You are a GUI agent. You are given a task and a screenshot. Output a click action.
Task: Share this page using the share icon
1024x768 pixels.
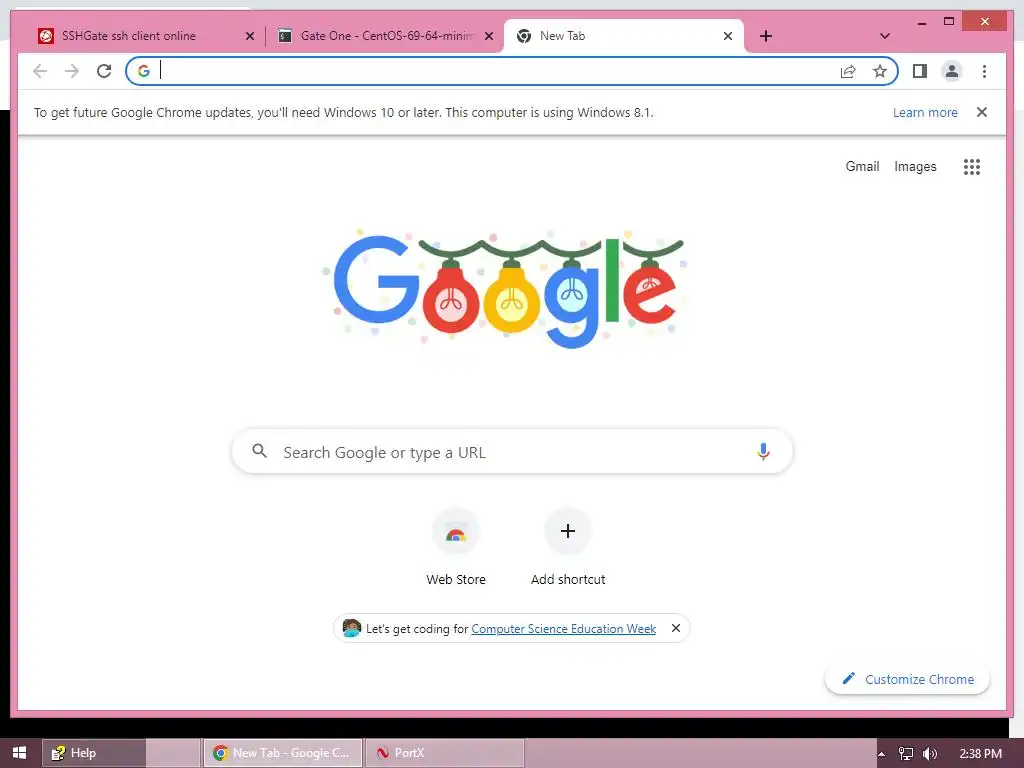848,71
